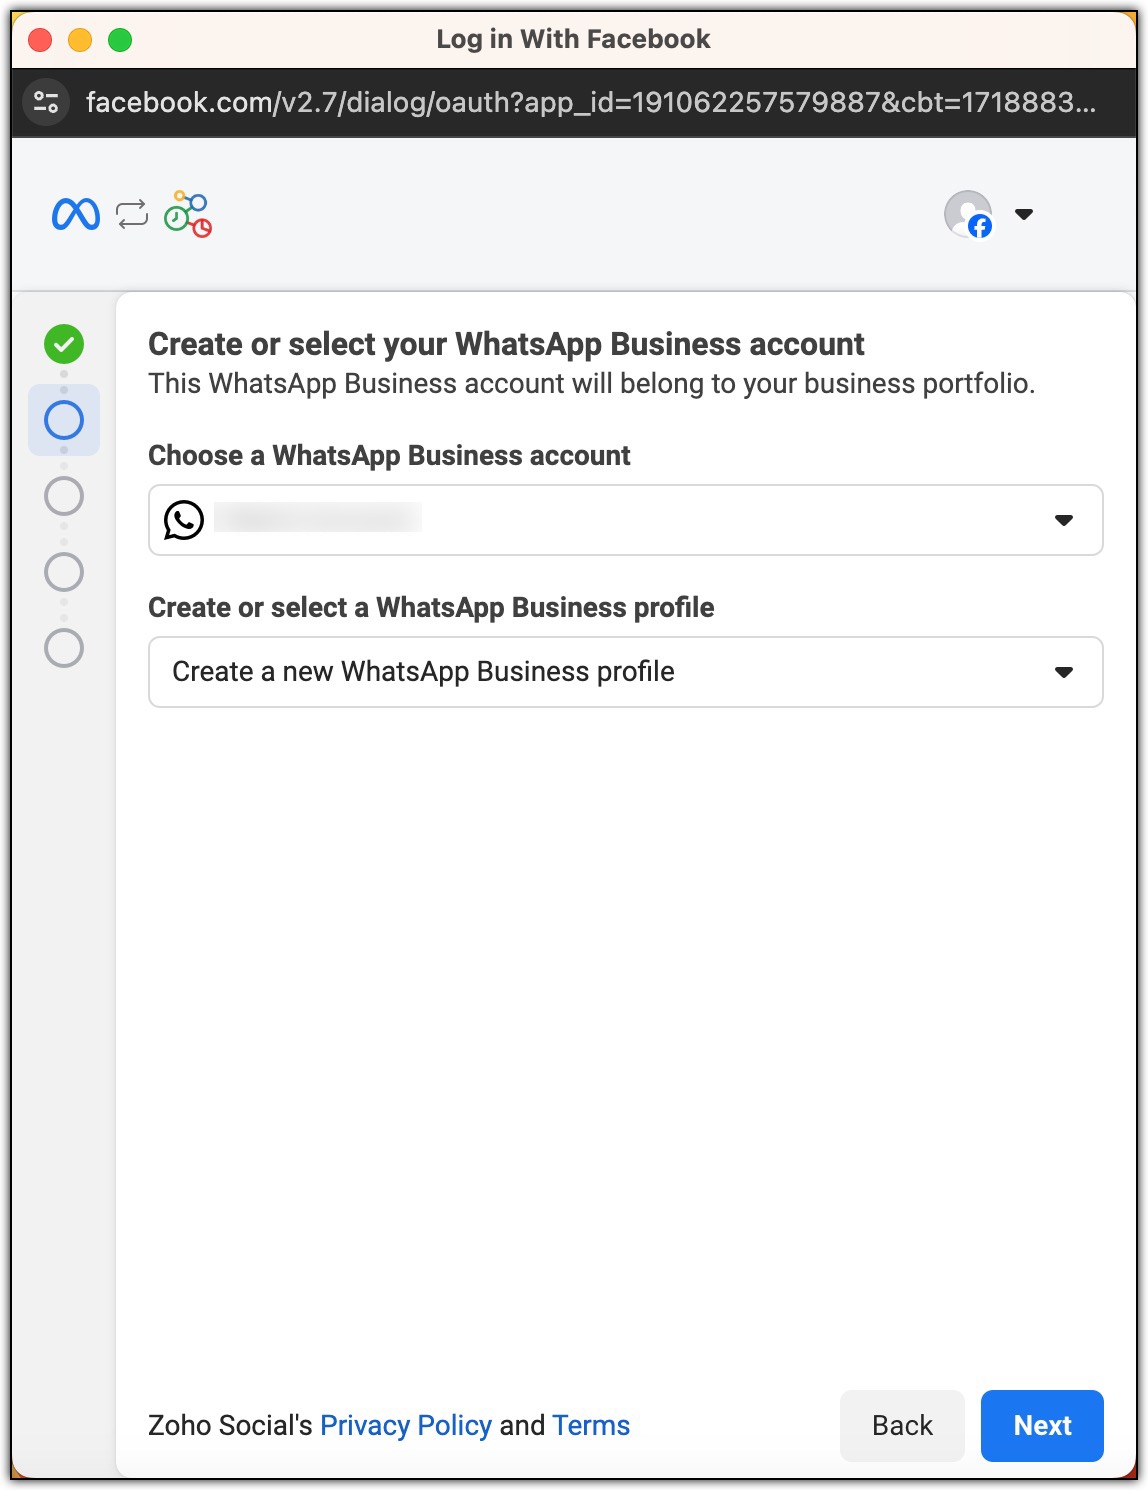This screenshot has width=1148, height=1490.
Task: Click the facebook.com URL address bar
Action: (x=591, y=102)
